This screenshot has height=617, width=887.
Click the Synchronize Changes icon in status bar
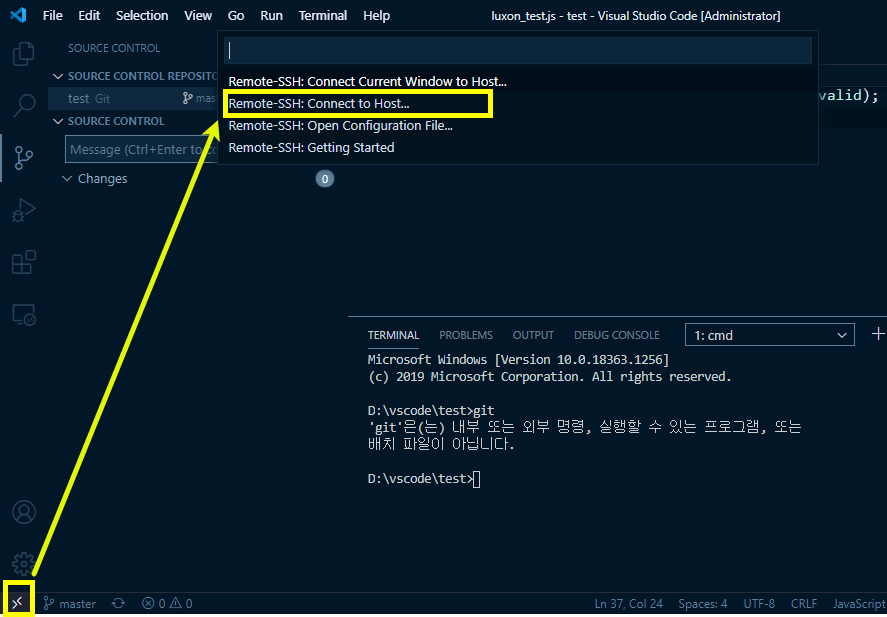118,603
